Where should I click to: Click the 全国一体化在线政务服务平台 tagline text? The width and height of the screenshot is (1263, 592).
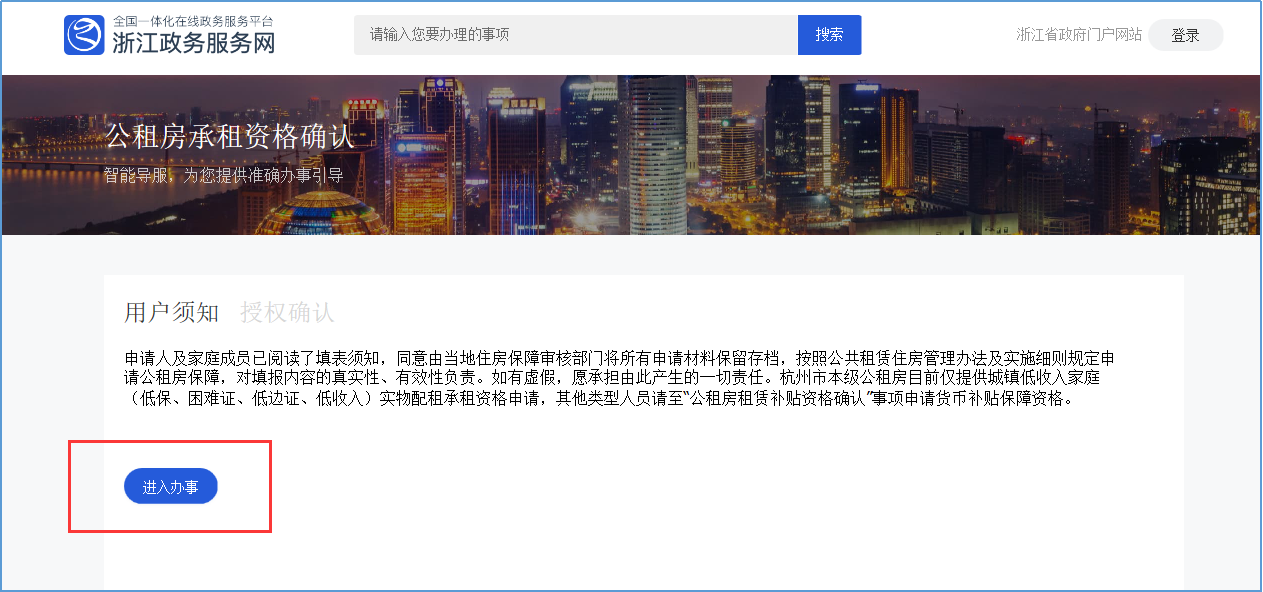click(x=192, y=20)
